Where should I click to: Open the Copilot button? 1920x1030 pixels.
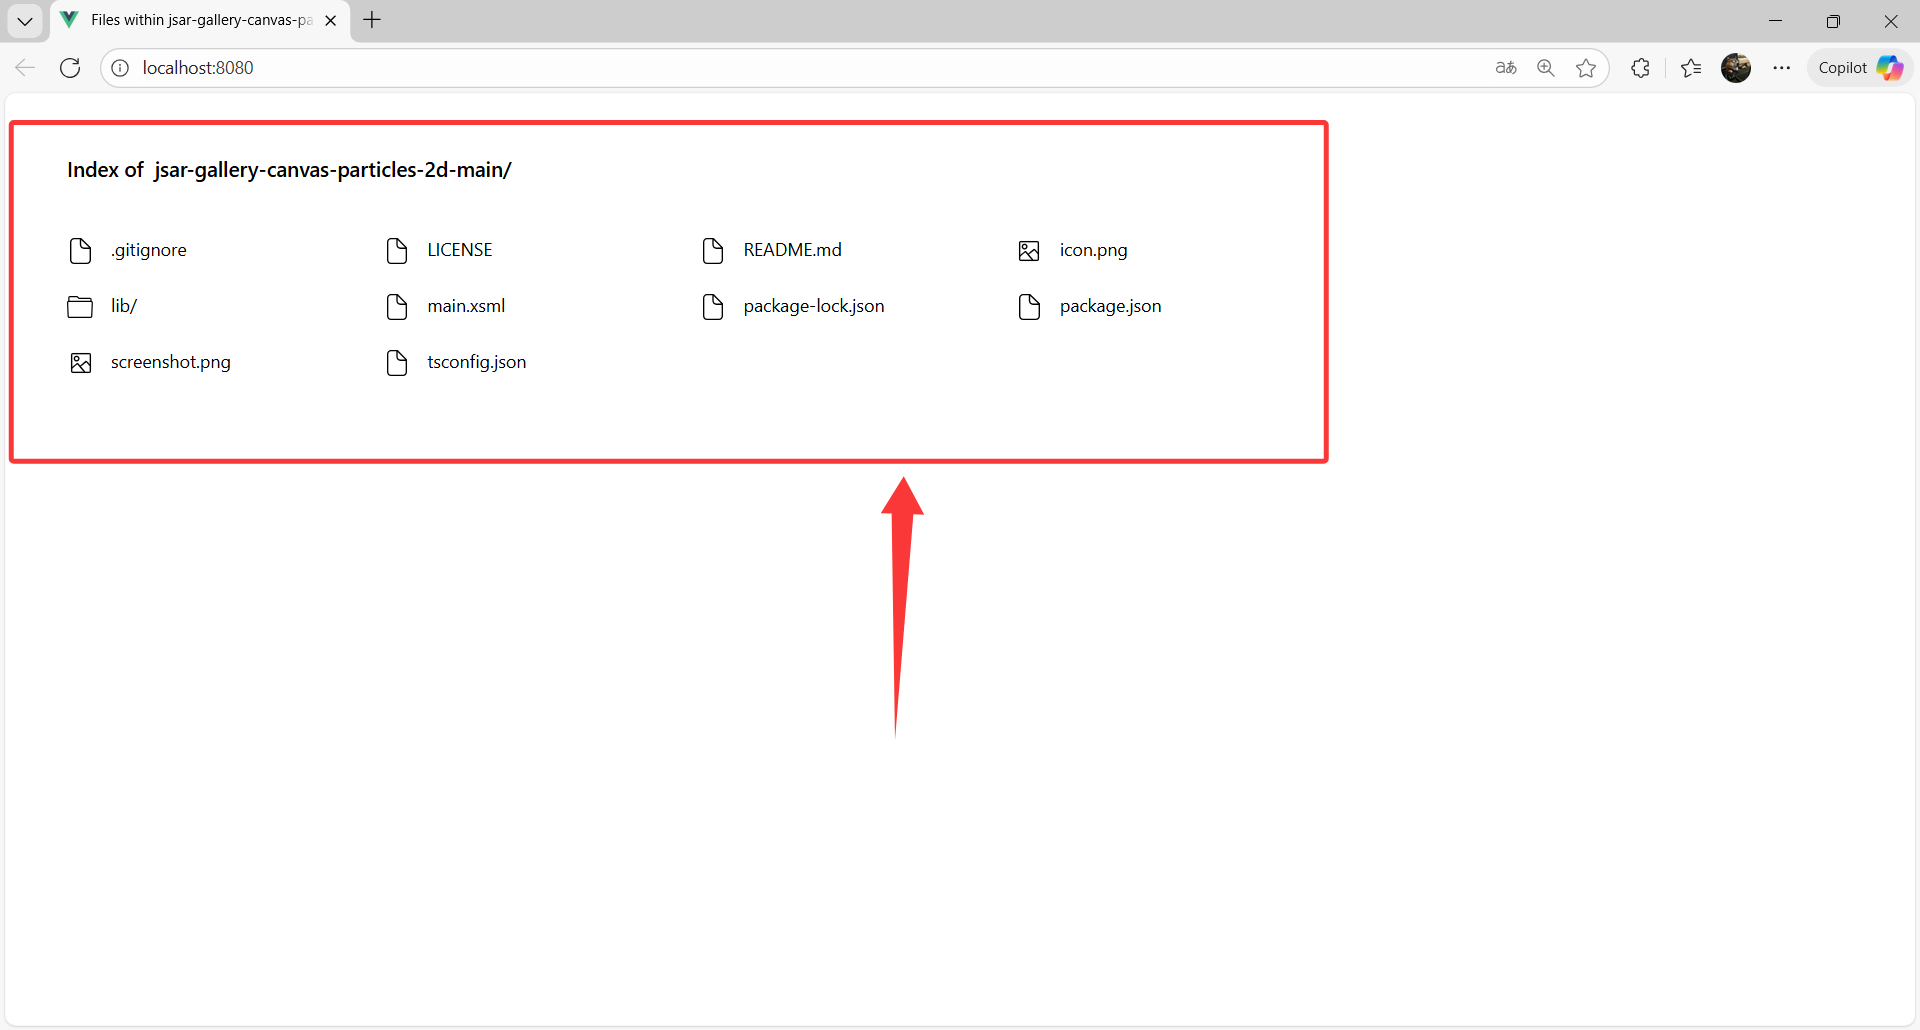click(x=1860, y=68)
